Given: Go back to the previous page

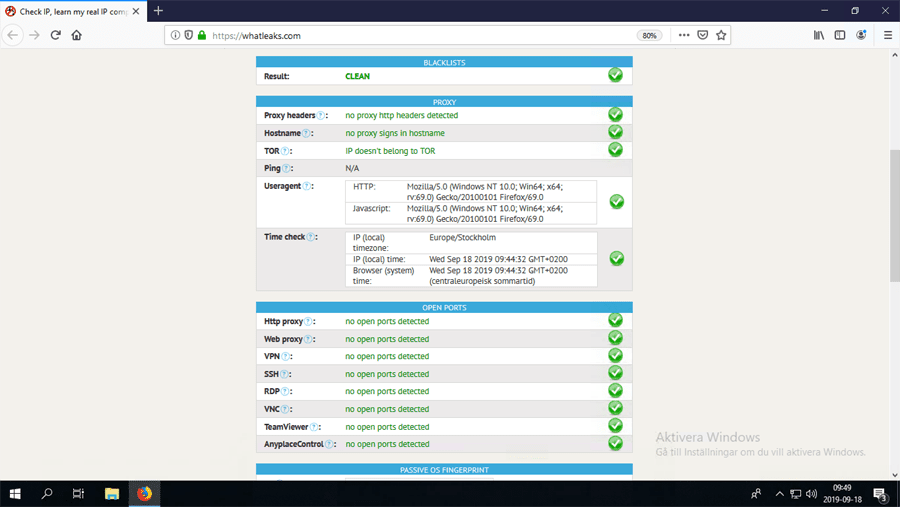Looking at the screenshot, I should pos(13,35).
